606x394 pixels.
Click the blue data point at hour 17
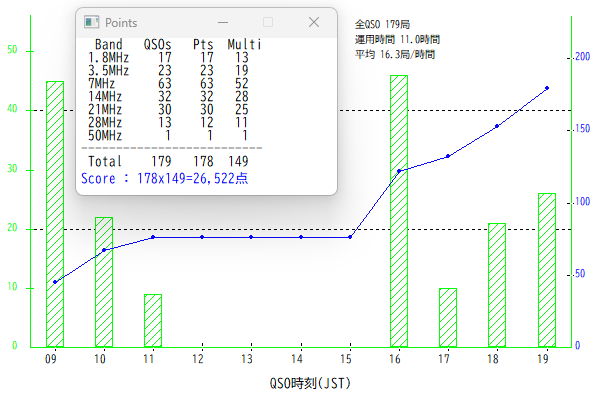448,156
